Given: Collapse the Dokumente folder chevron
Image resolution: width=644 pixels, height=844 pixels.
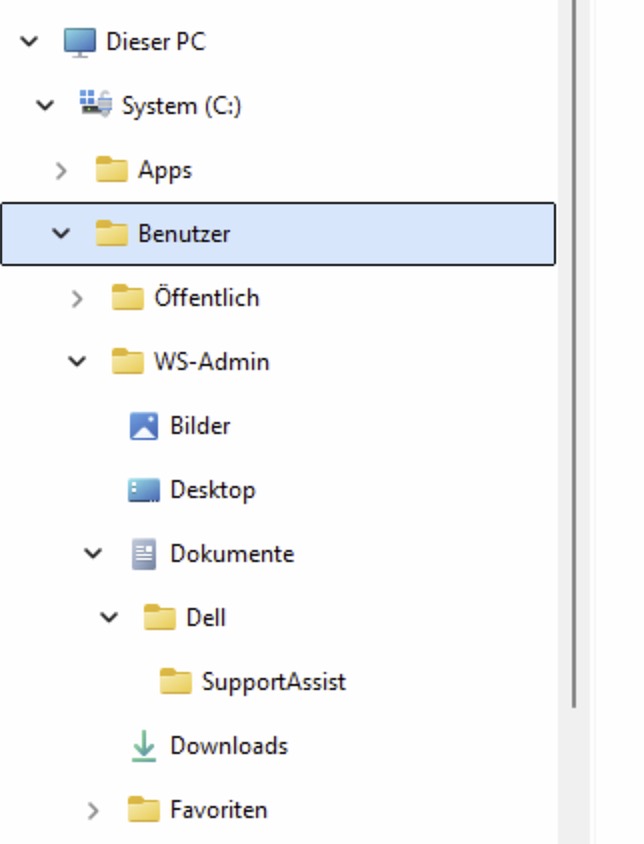Looking at the screenshot, I should click(94, 554).
